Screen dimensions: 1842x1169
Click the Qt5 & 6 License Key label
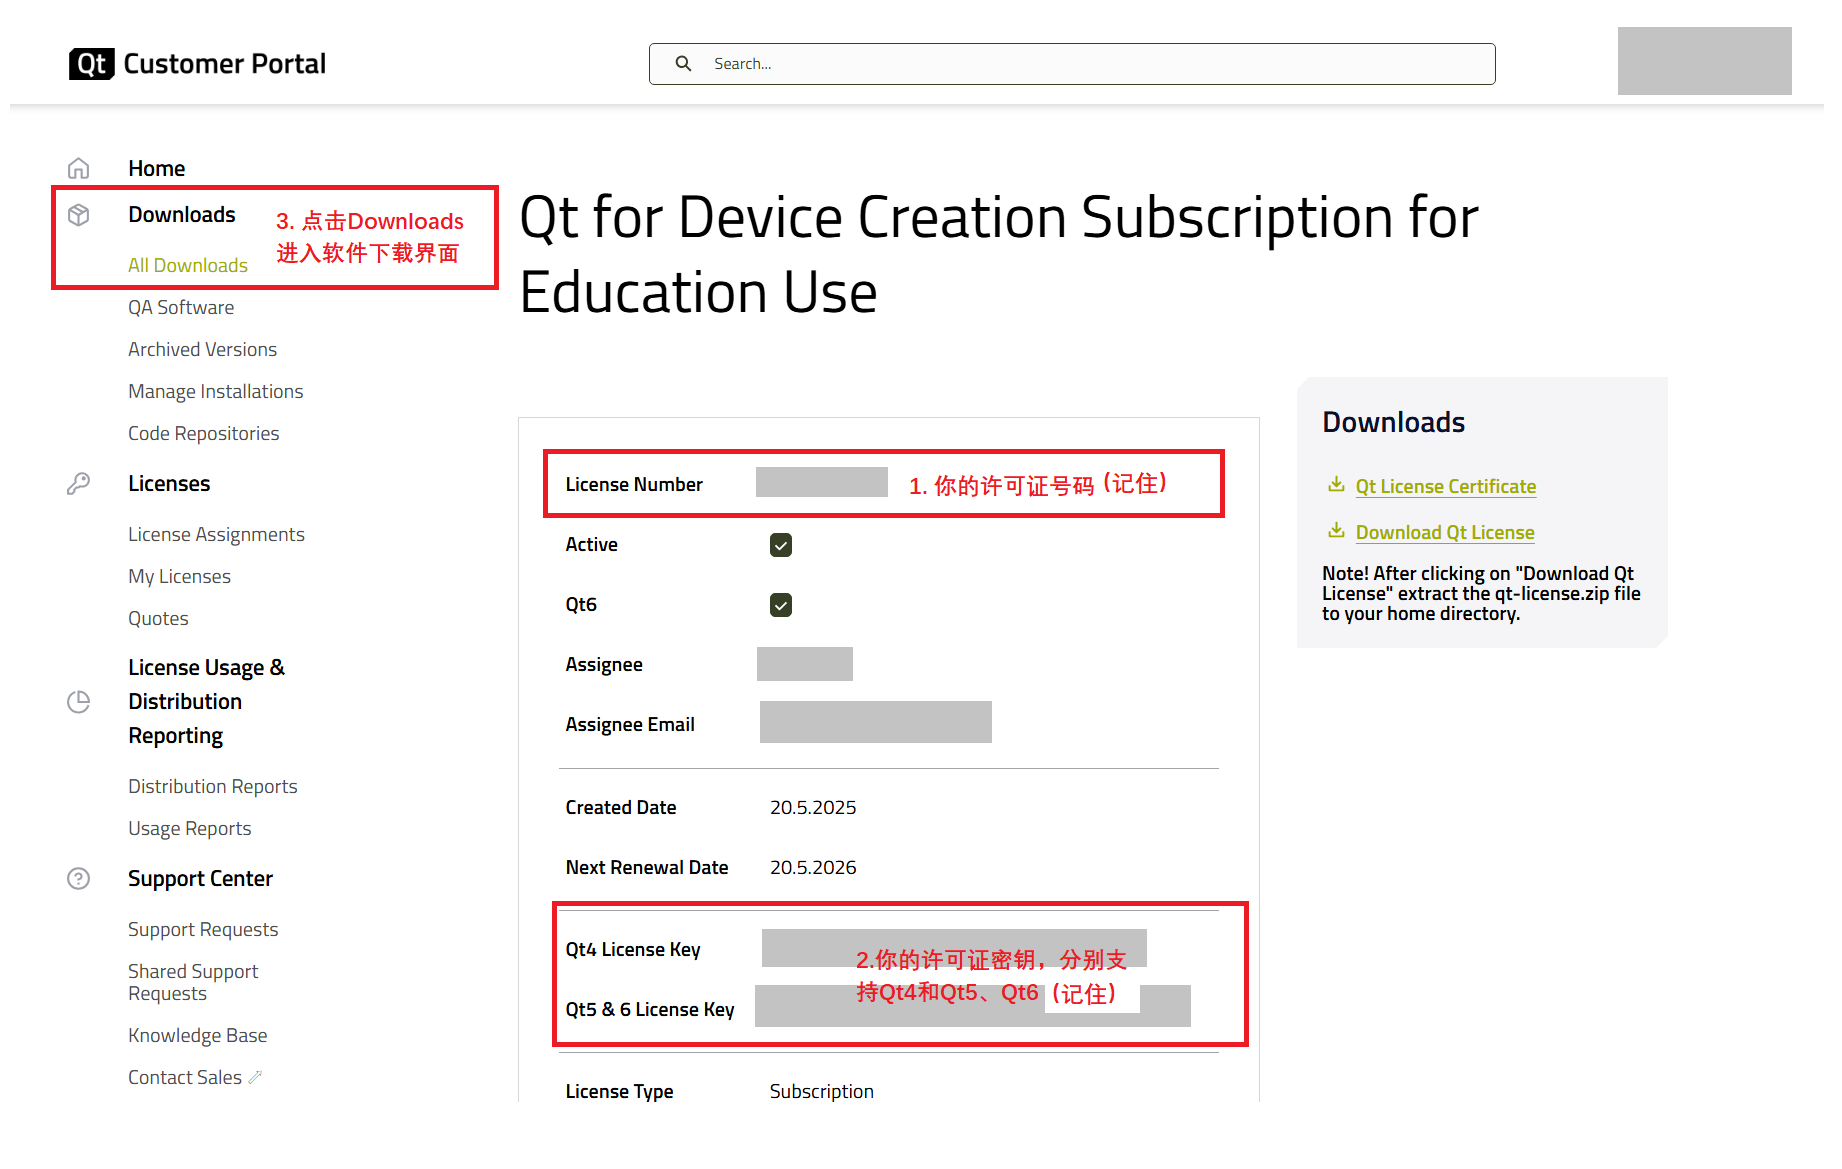pos(649,1010)
